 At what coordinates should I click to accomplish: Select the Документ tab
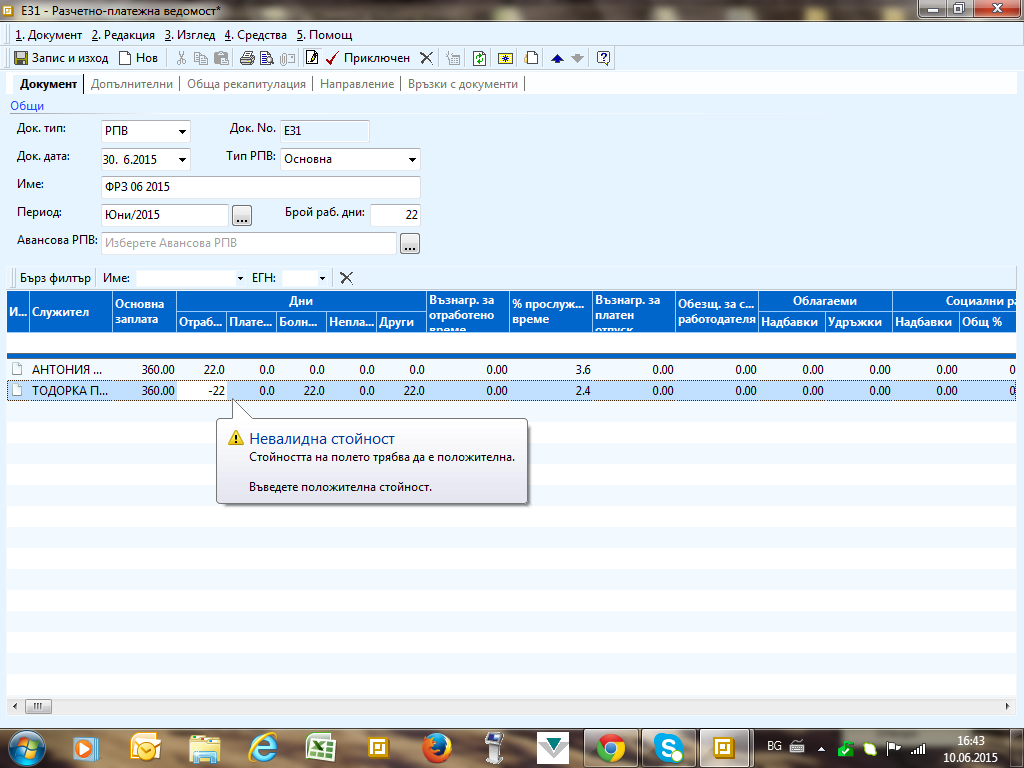coord(48,84)
